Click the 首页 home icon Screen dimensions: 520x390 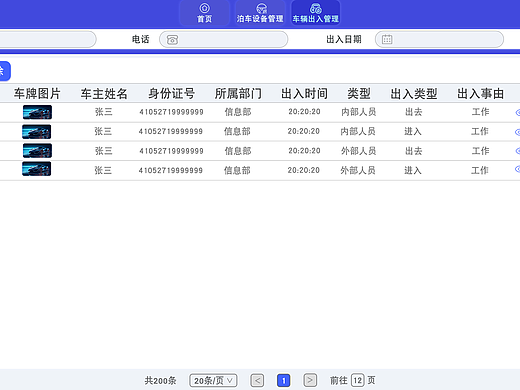coord(204,8)
